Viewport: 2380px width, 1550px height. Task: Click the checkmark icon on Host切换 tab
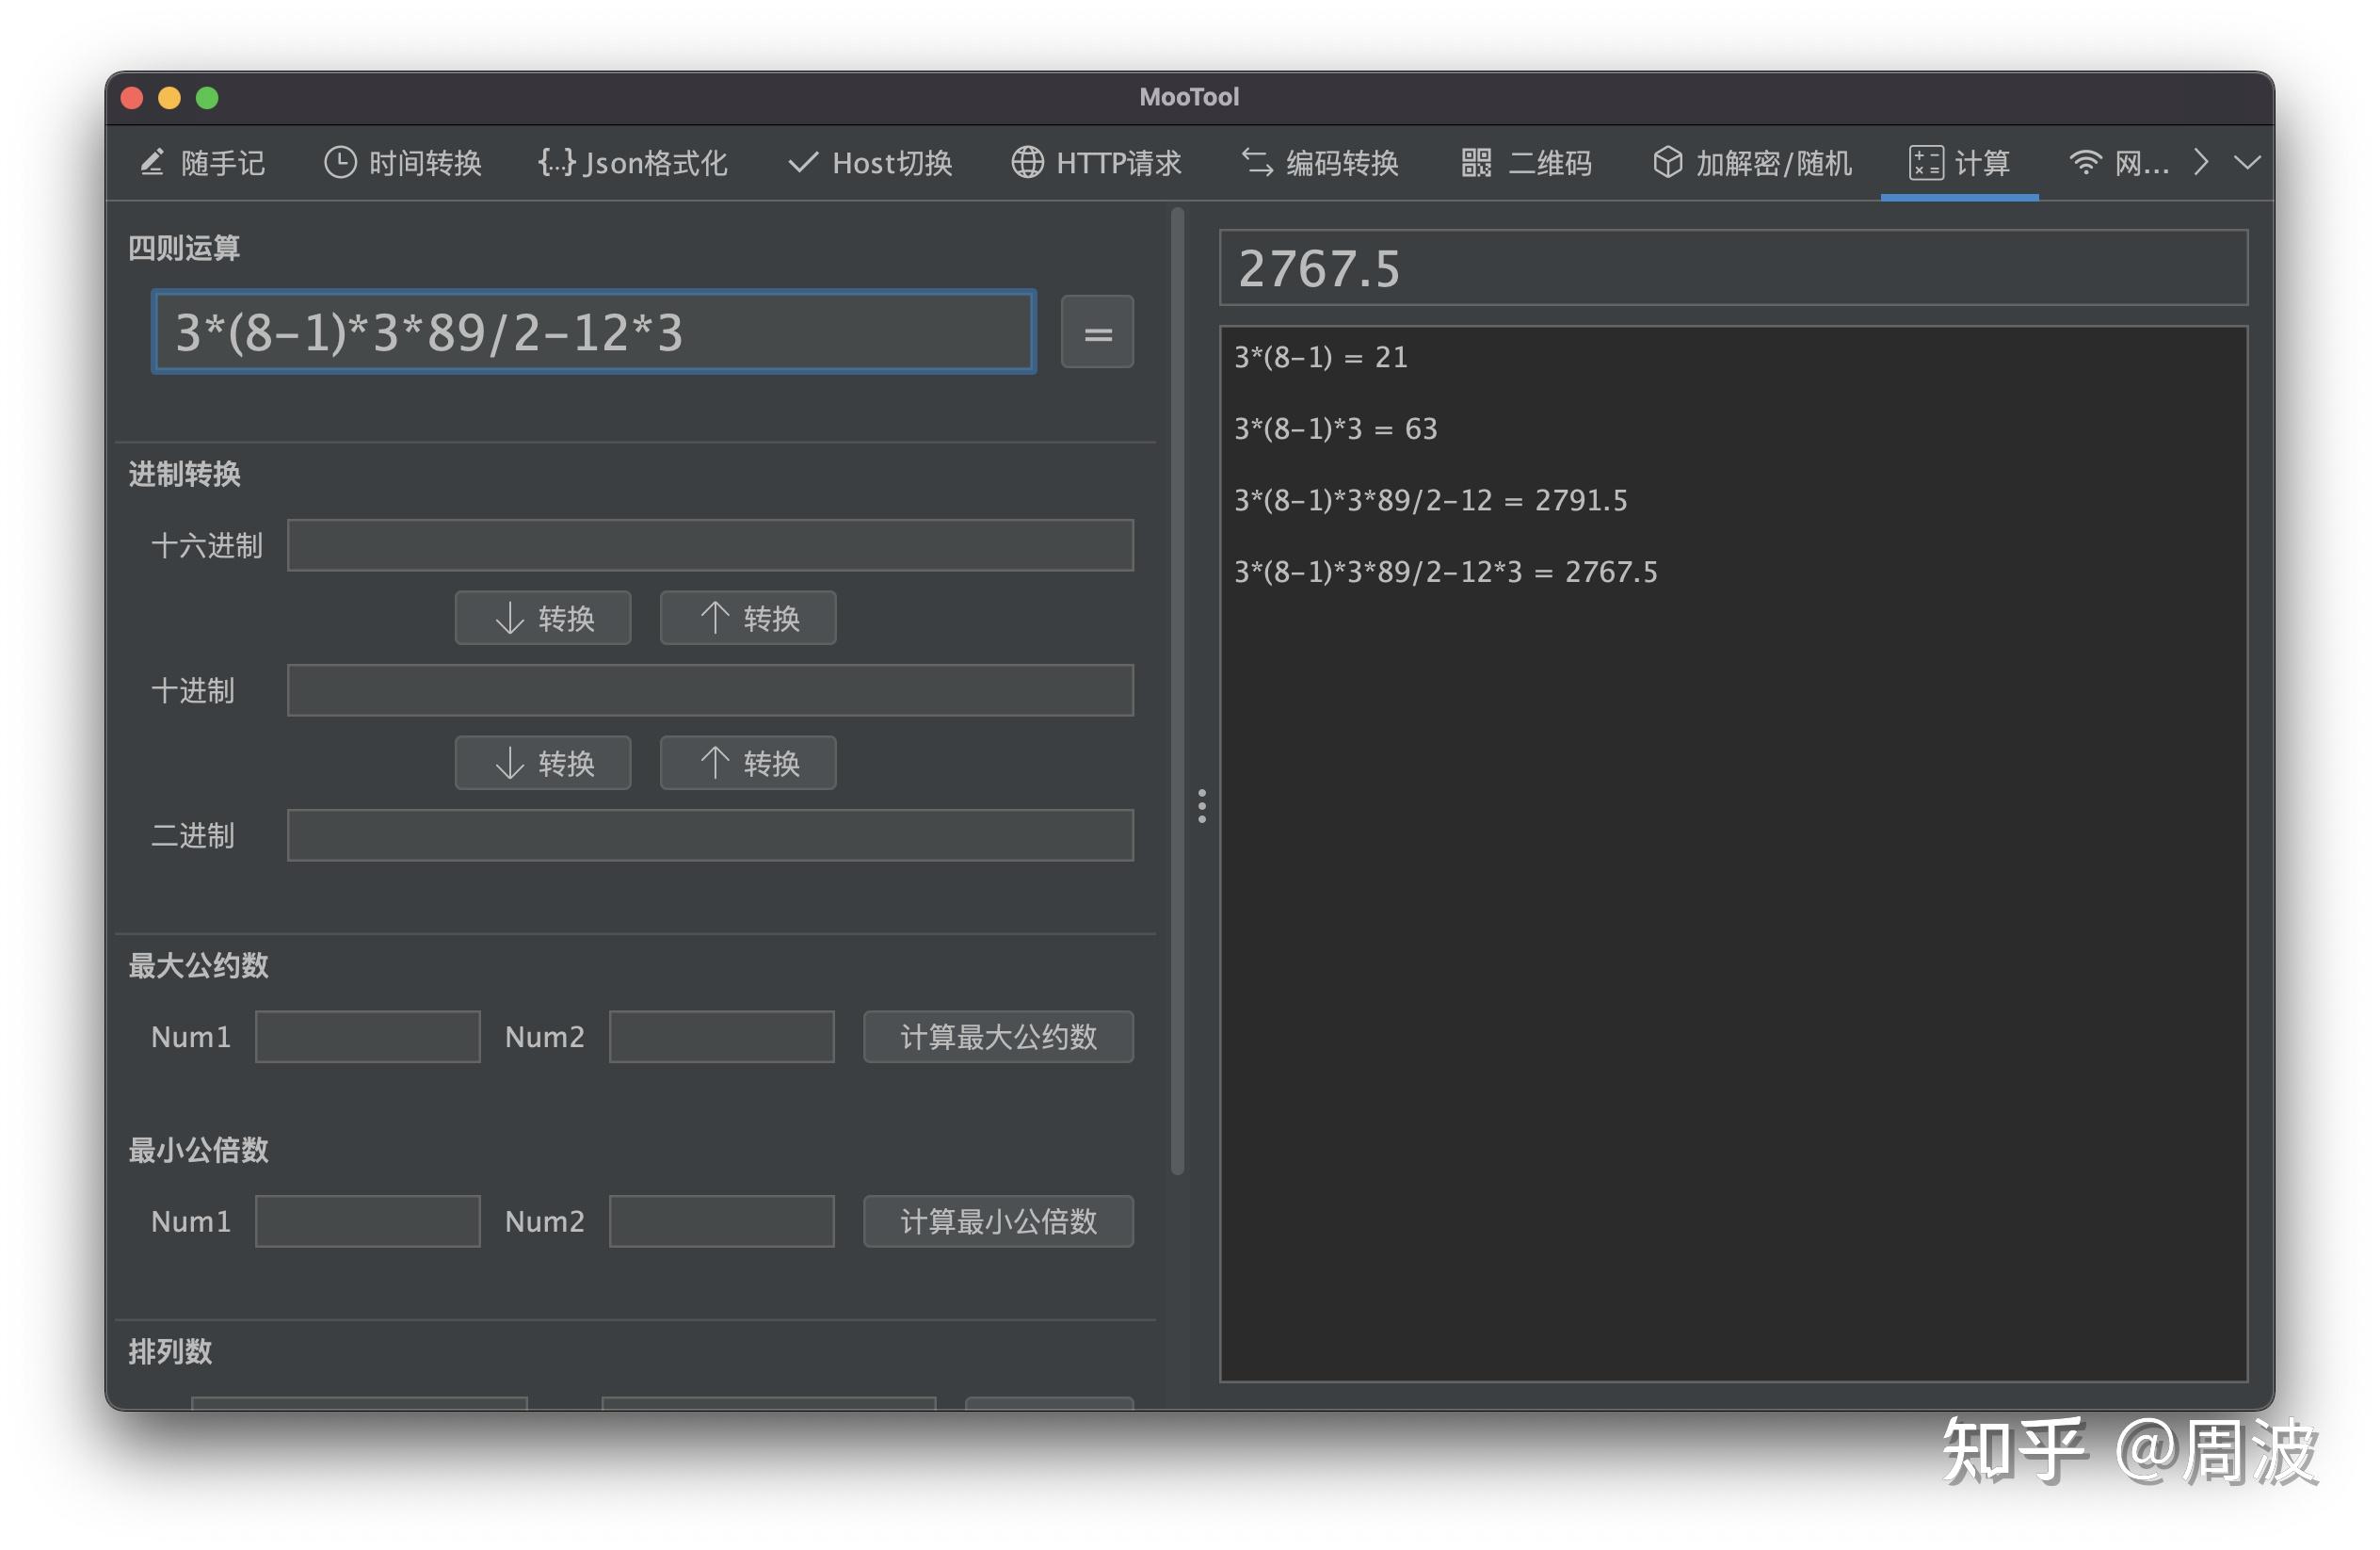point(802,162)
